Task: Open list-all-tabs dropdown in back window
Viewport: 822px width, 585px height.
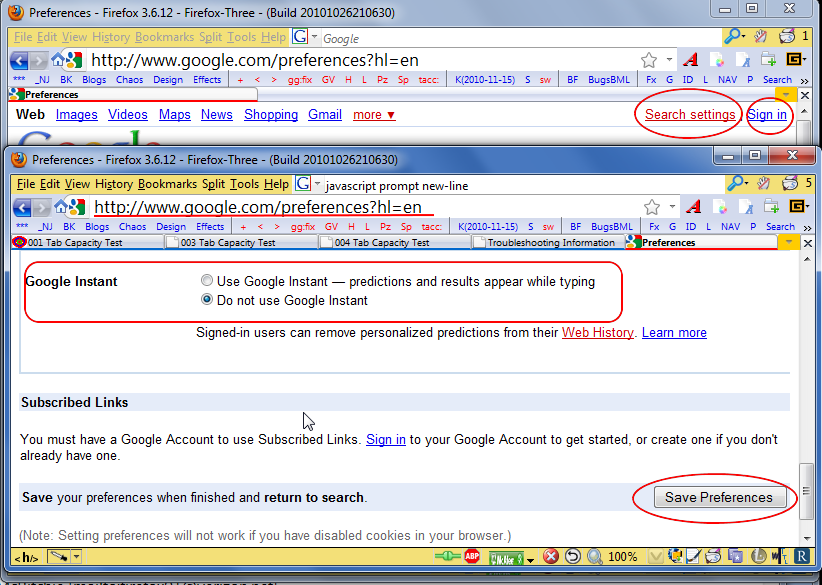Action: 785,95
